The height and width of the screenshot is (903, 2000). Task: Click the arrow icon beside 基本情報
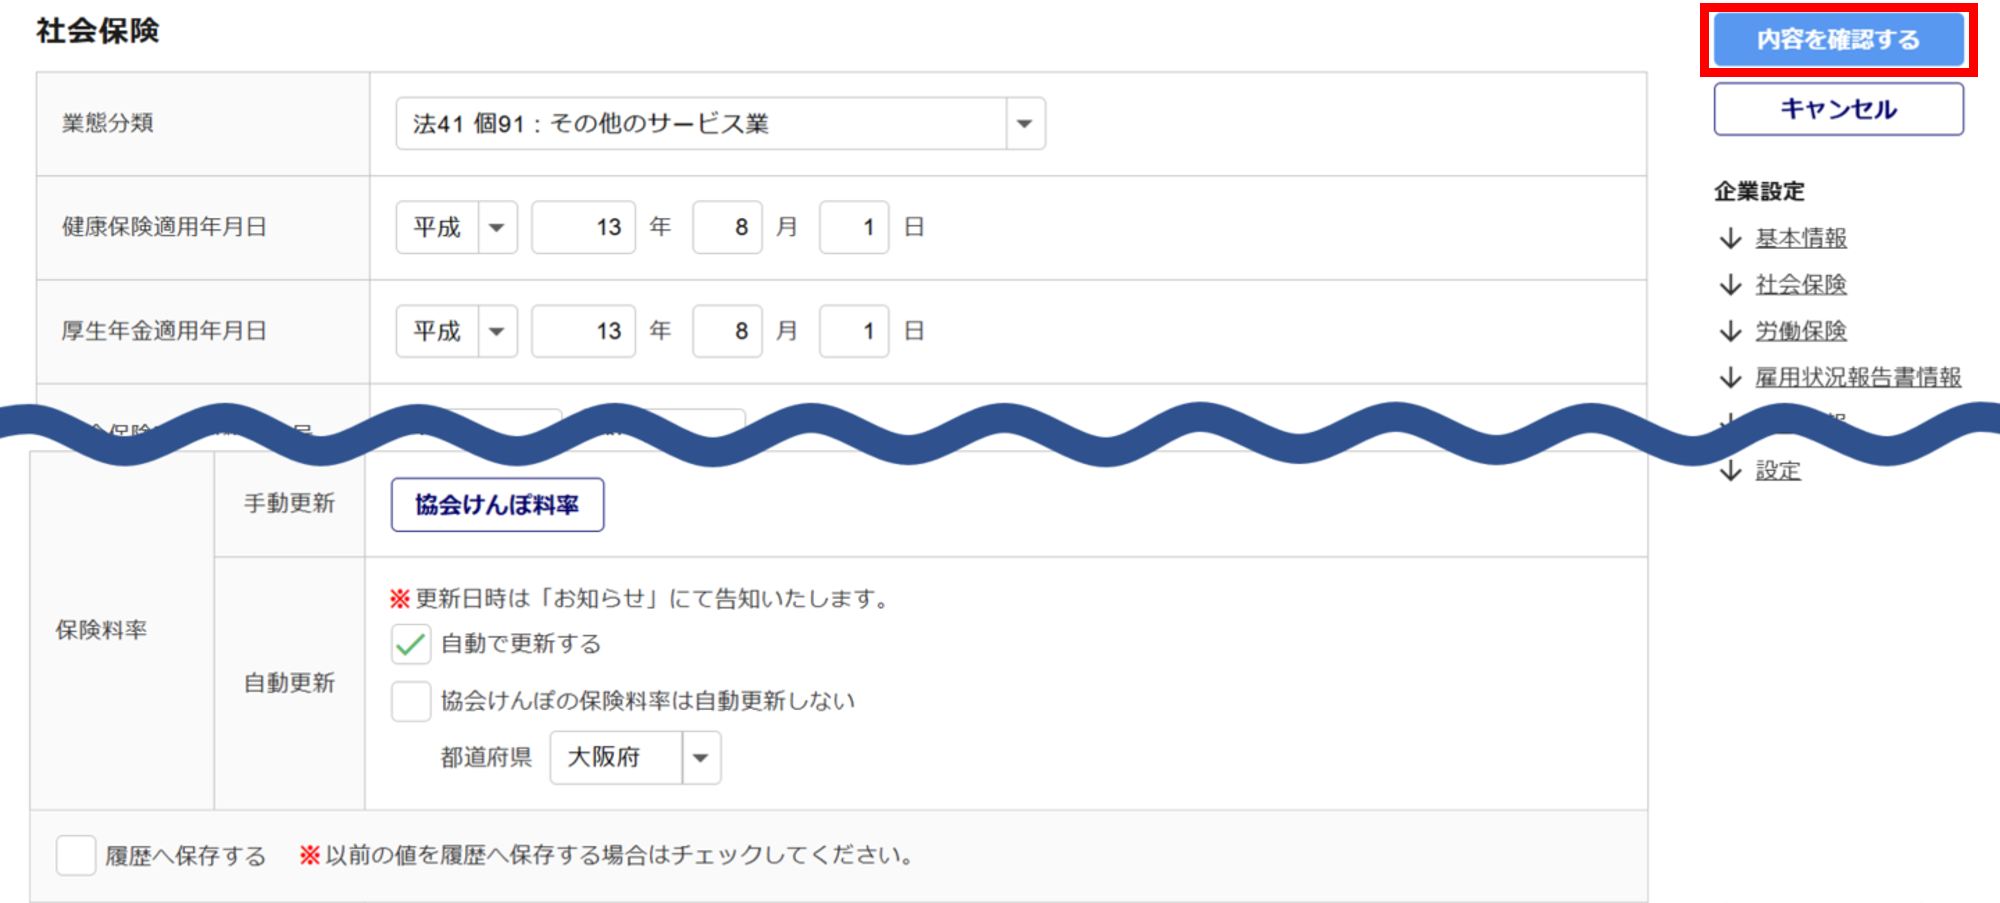pyautogui.click(x=1730, y=238)
